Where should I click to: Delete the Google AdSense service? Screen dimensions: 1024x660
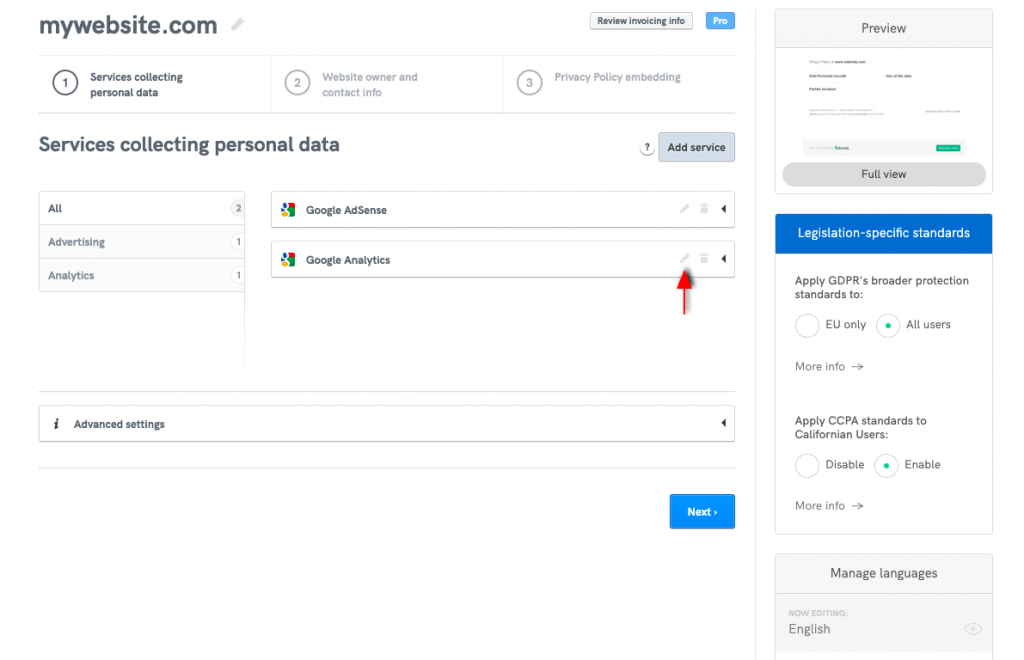(704, 209)
